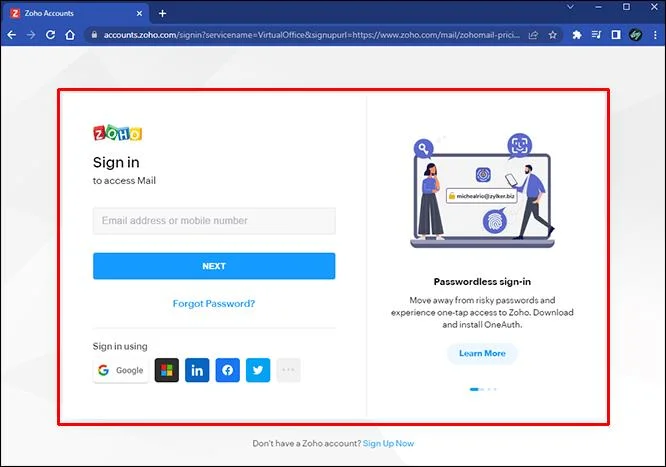Click the browser profile avatar
Screen dimensions: 666x467
click(635, 35)
